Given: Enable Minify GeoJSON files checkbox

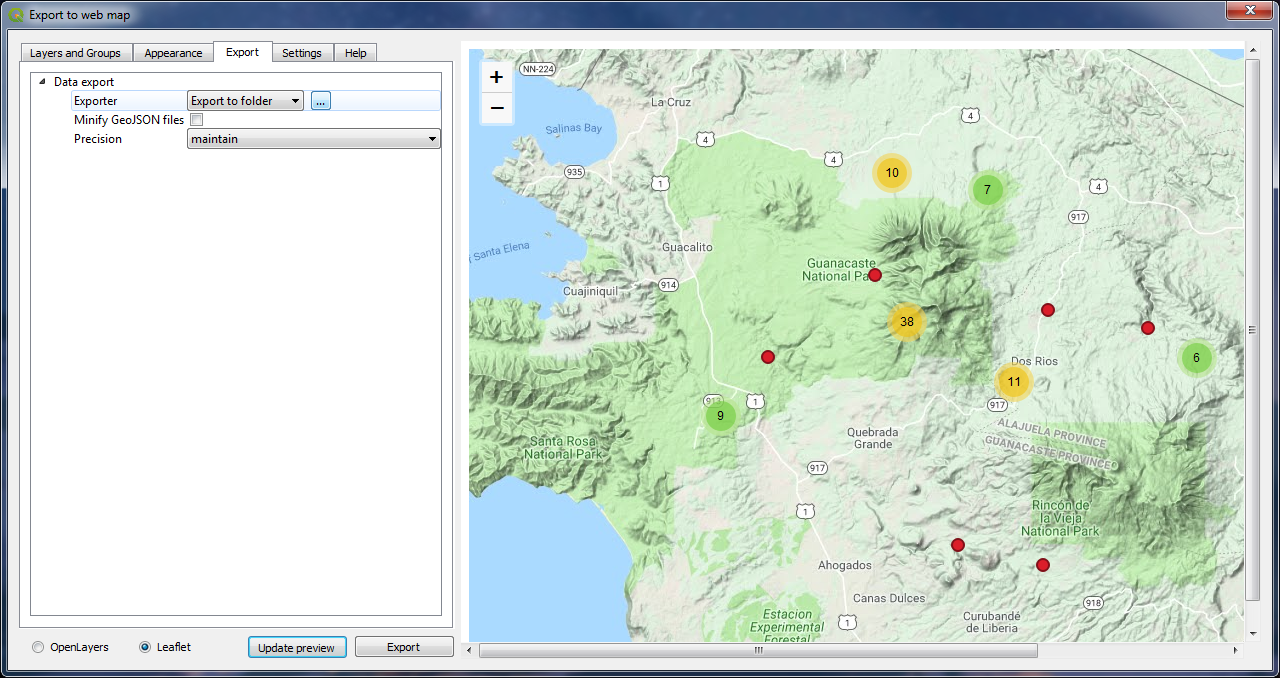Looking at the screenshot, I should (196, 120).
